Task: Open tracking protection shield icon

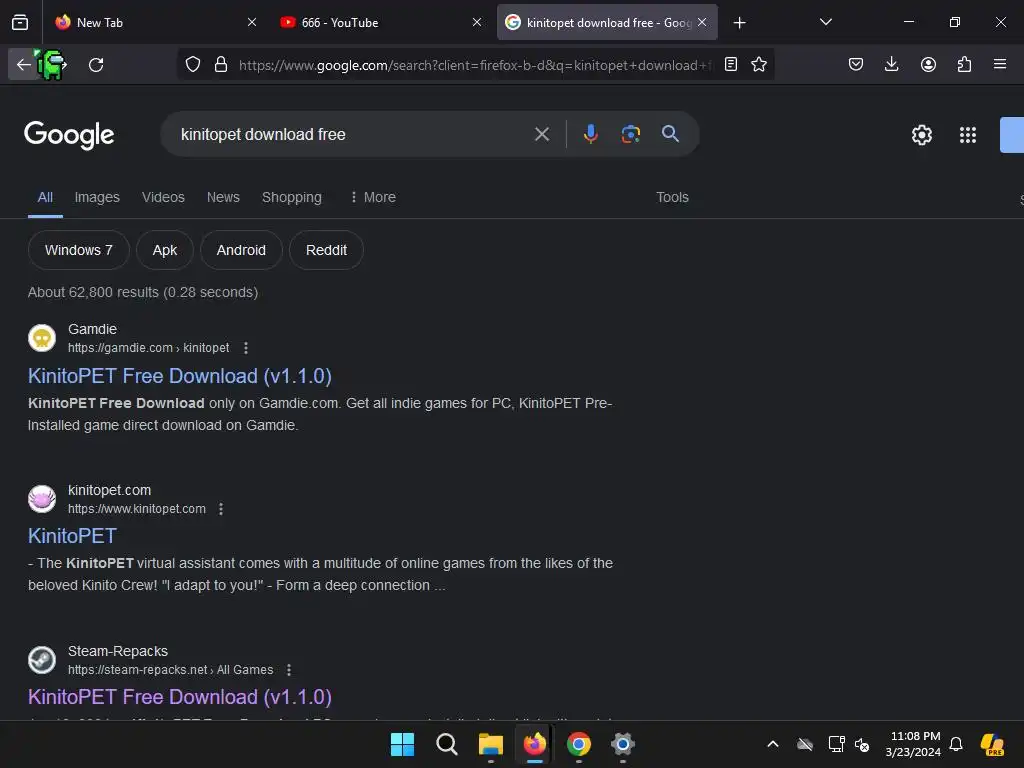Action: [193, 65]
